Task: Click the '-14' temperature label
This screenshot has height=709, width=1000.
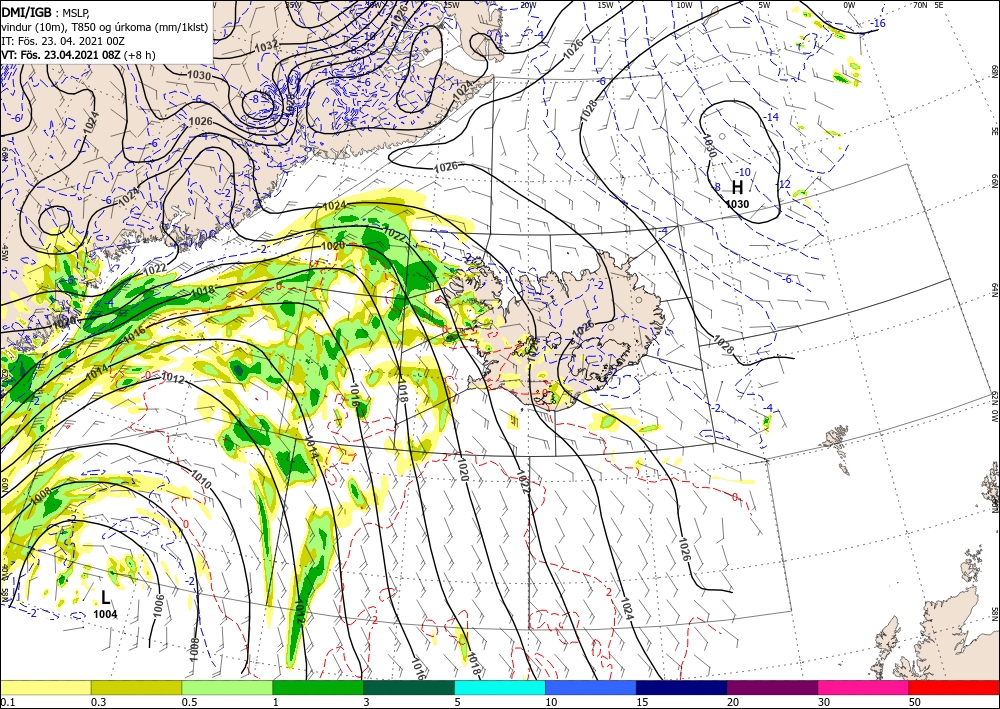Action: click(772, 117)
